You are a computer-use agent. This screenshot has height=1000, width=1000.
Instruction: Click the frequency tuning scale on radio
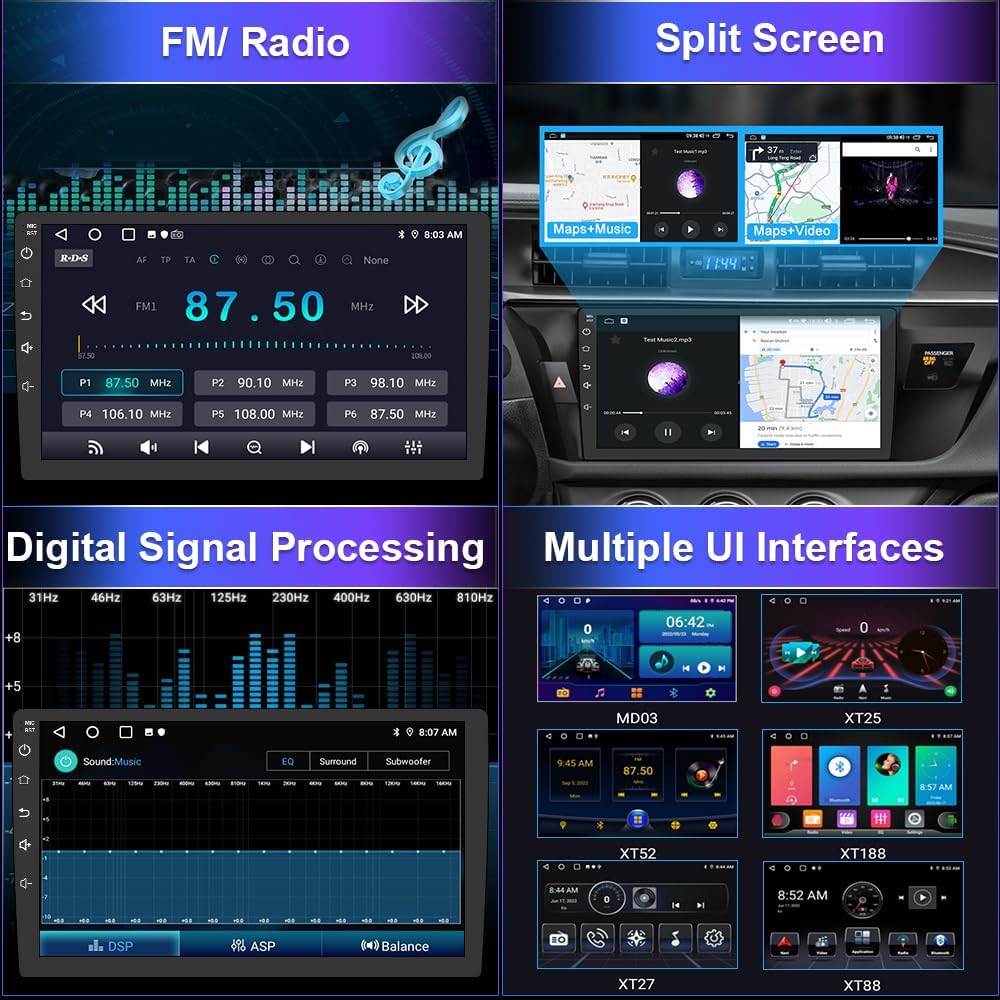[254, 346]
